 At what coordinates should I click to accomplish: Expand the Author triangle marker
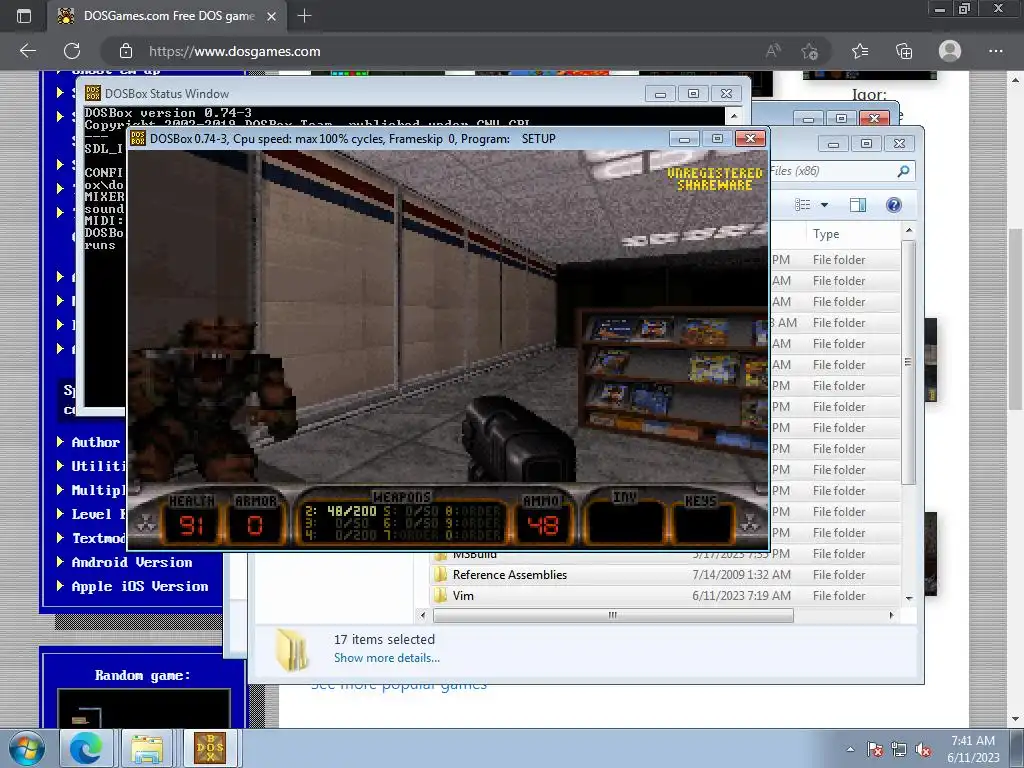[x=60, y=441]
